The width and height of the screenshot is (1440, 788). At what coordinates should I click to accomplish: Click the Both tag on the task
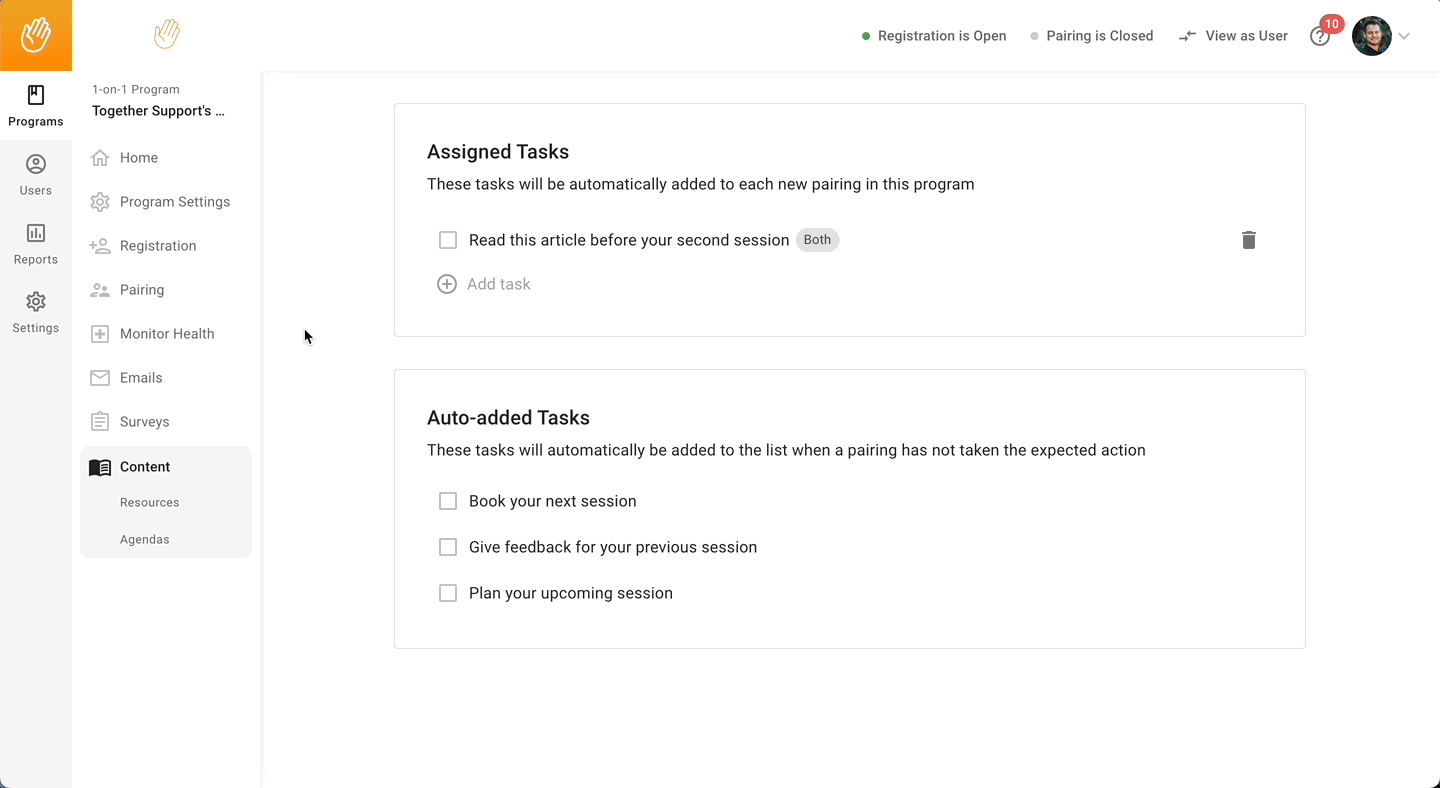(x=817, y=240)
